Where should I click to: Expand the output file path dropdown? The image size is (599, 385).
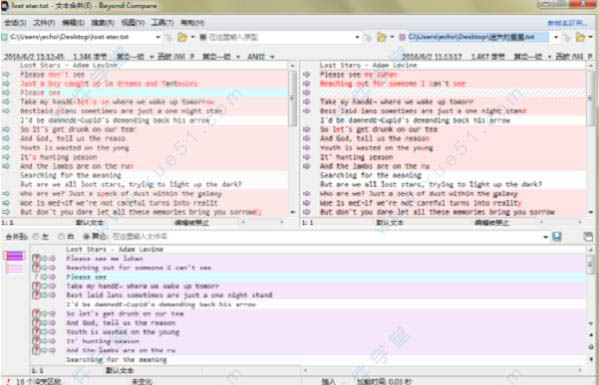pos(545,237)
